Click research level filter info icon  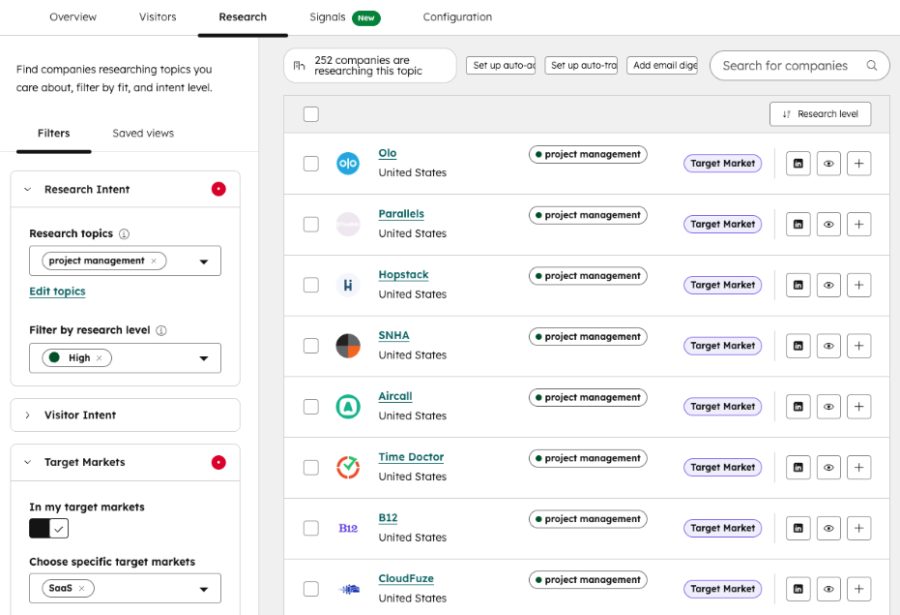tap(161, 330)
